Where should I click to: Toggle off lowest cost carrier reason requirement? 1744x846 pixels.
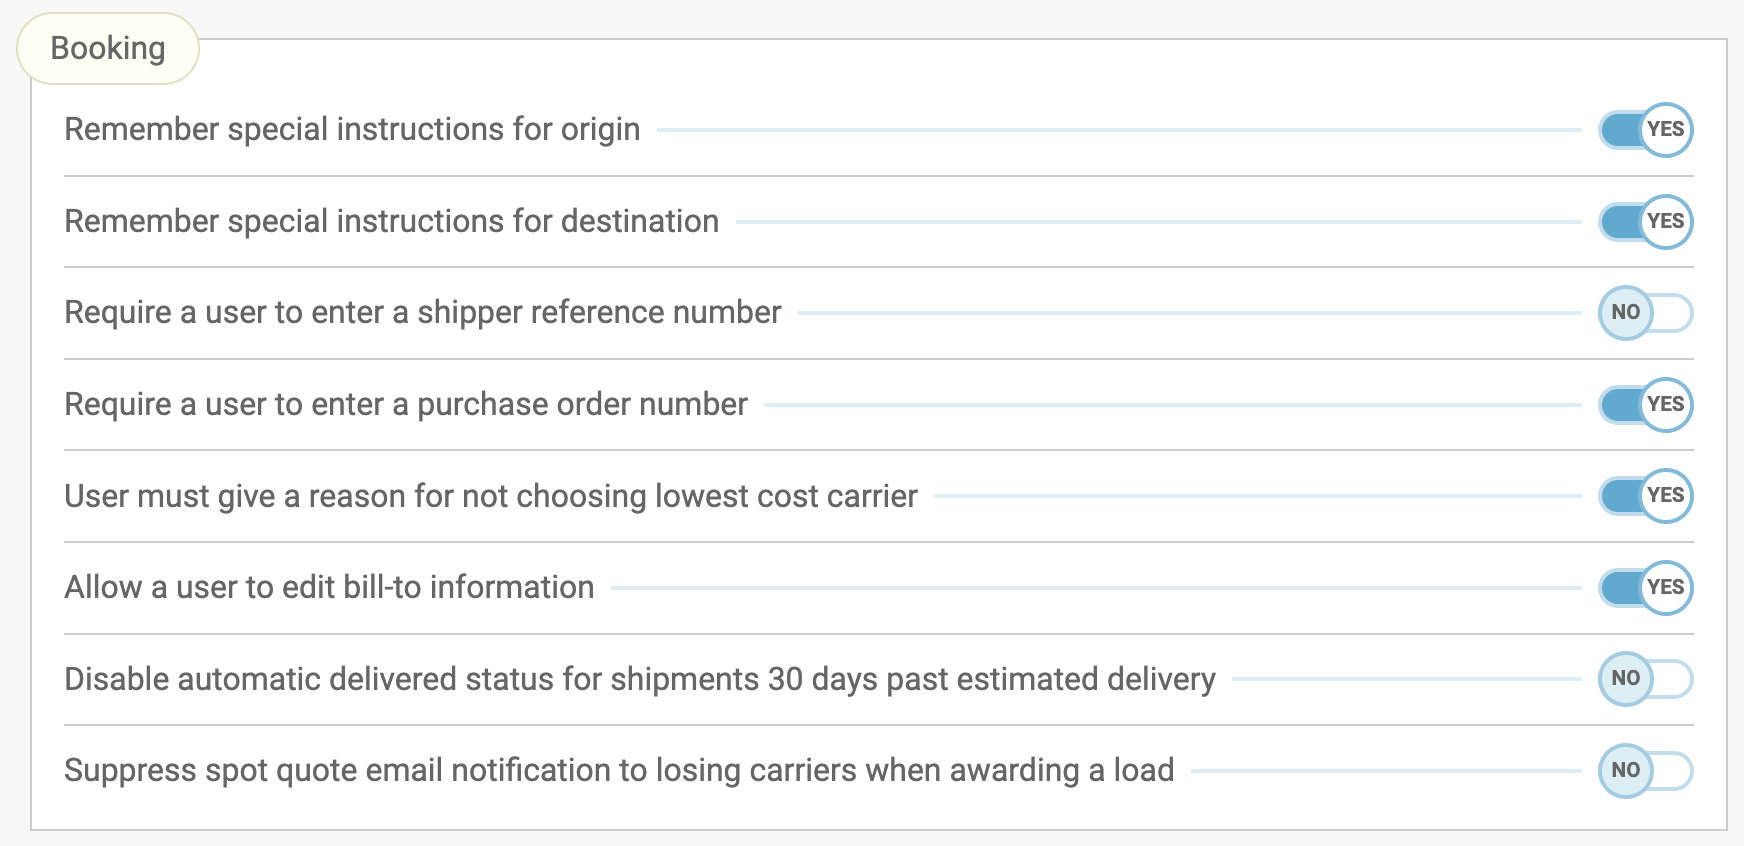click(x=1645, y=496)
